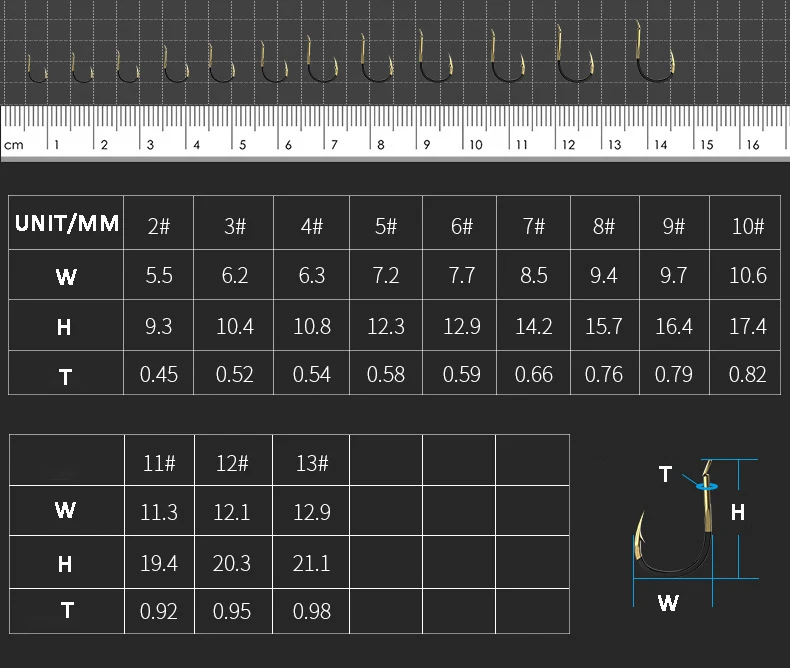Select the 5# size column header
This screenshot has height=668, width=790.
click(386, 226)
